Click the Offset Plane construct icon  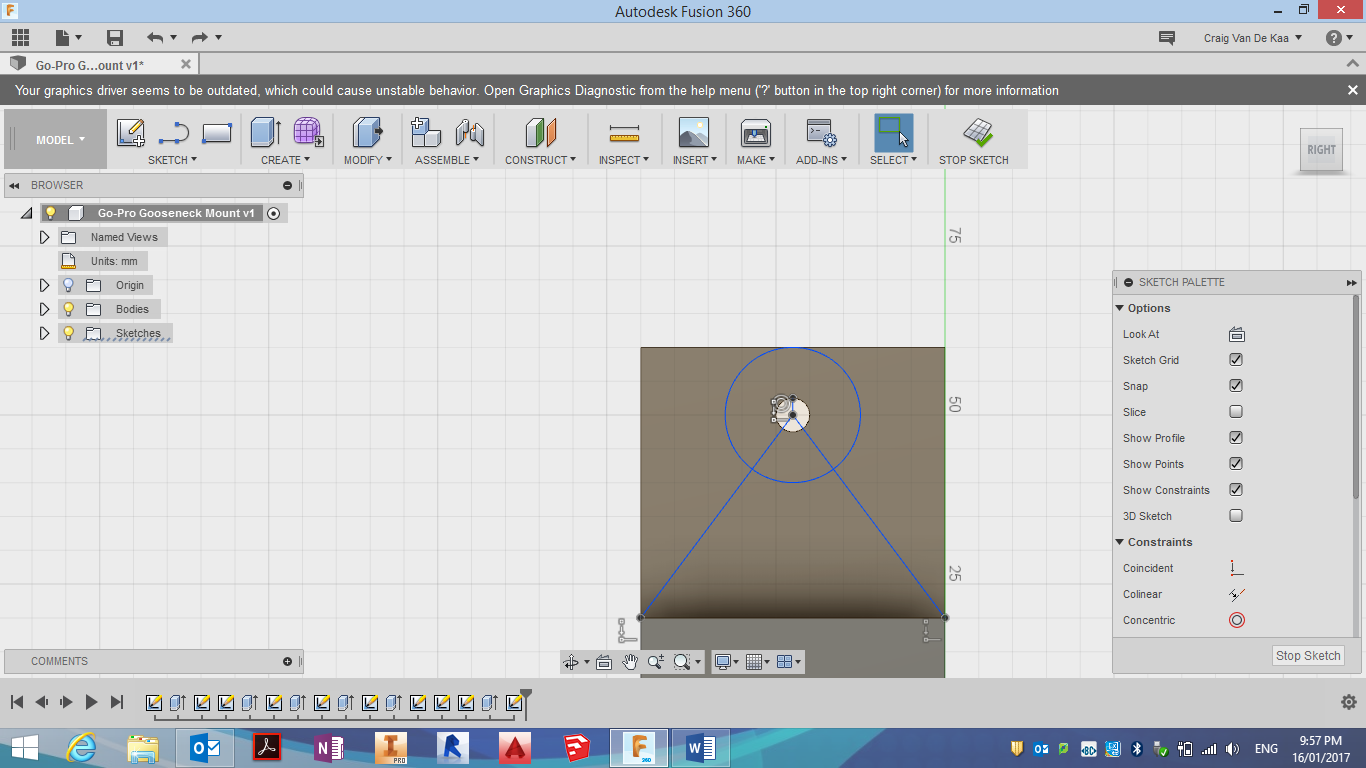(x=540, y=133)
